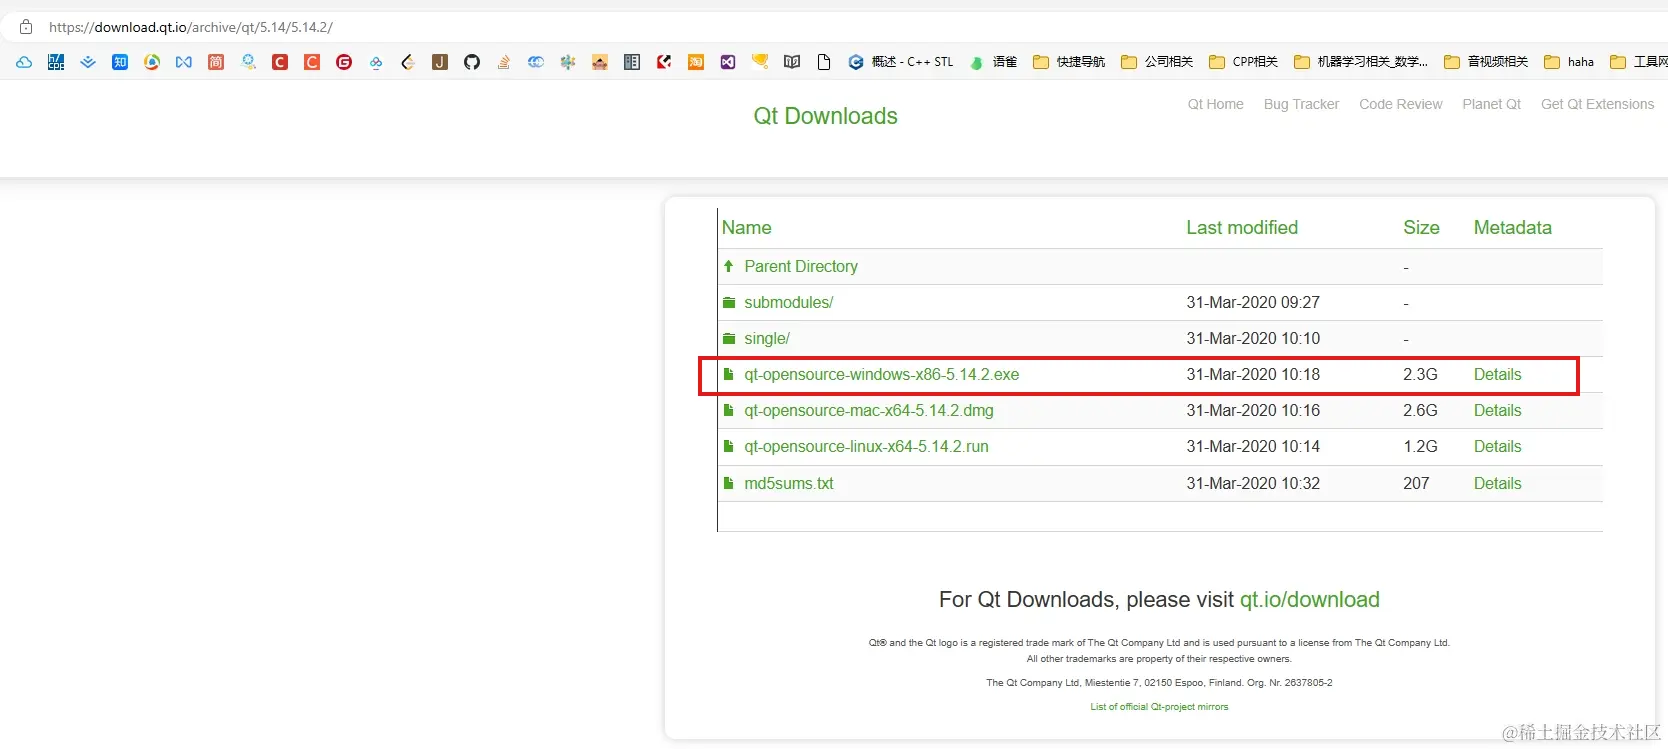Open the single/ folder
This screenshot has width=1668, height=749.
(x=767, y=338)
